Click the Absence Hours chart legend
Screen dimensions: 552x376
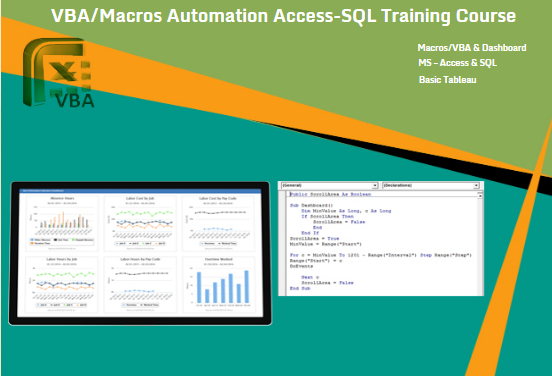pos(62,242)
